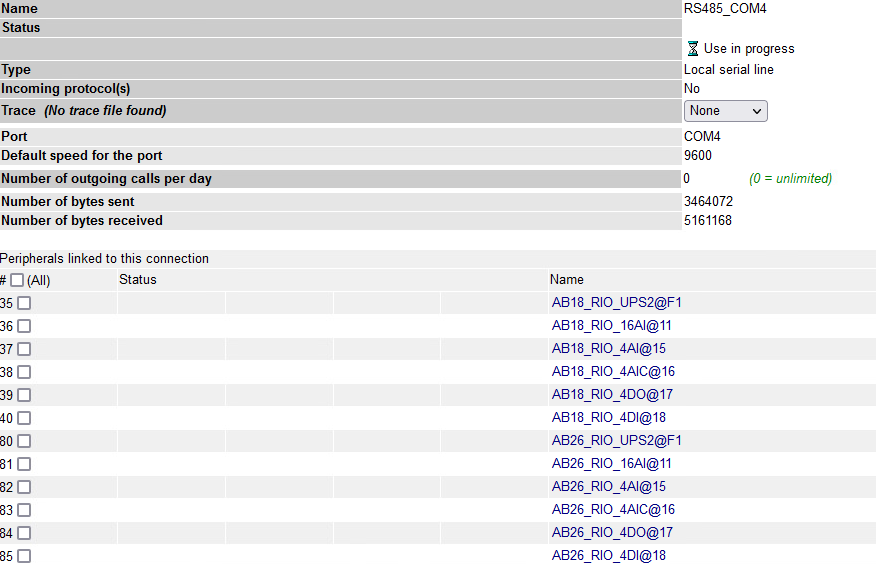The width and height of the screenshot is (876, 568).
Task: Tick checkbox for peripheral row 35
Action: [x=24, y=303]
